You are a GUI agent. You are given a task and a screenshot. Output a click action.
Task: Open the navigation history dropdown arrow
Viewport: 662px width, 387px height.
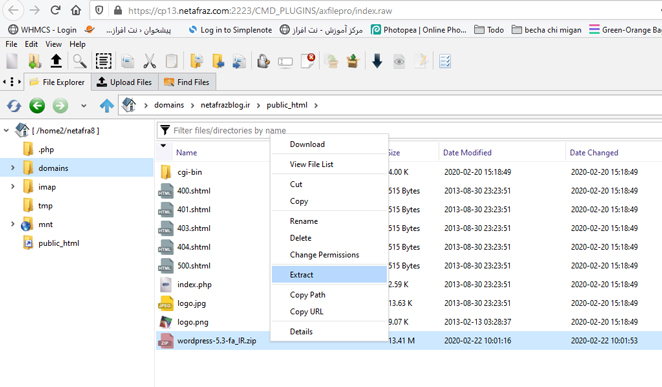[84, 106]
